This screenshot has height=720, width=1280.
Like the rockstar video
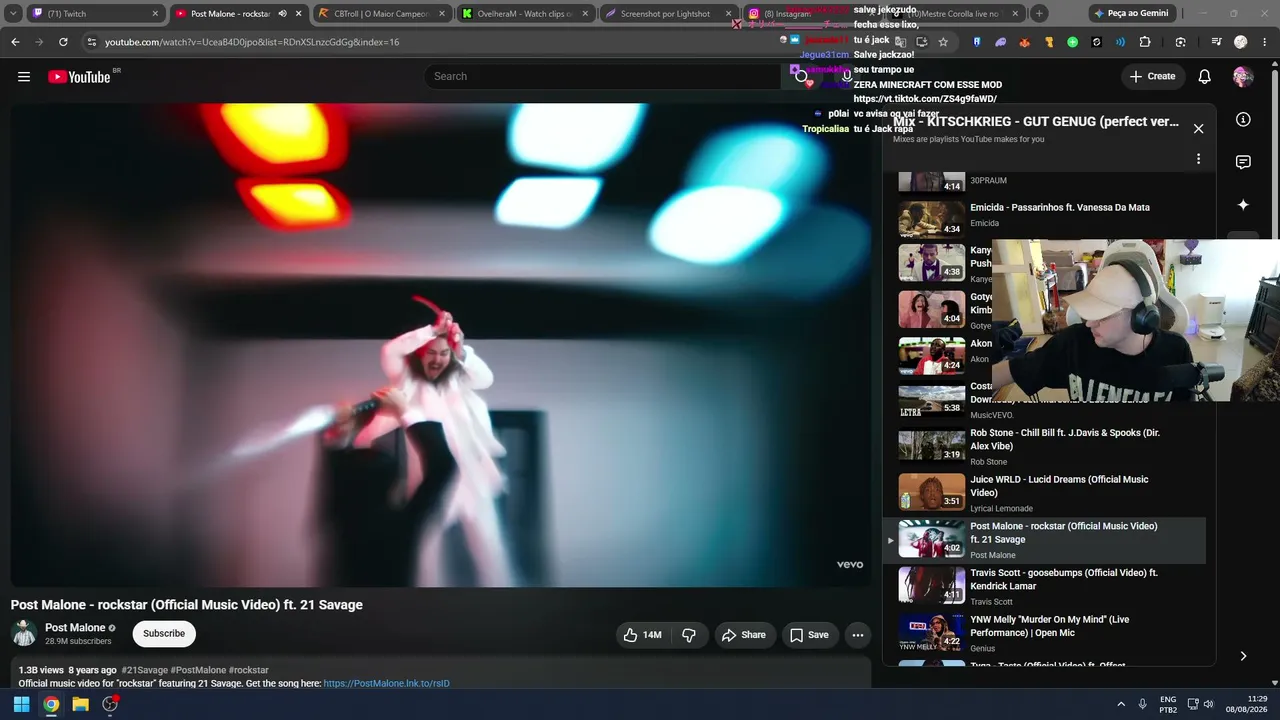(x=642, y=635)
